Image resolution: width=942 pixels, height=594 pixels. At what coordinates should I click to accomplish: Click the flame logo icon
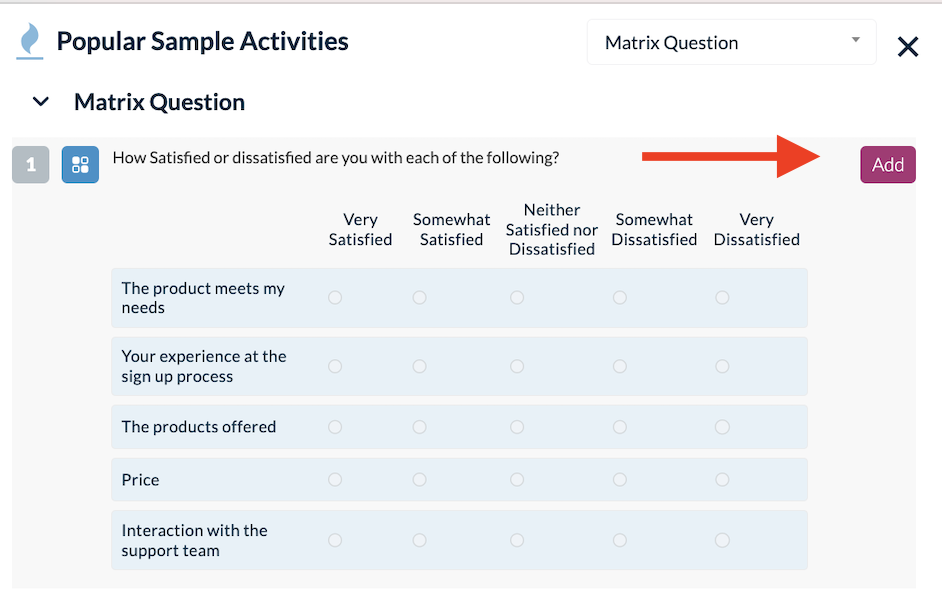coord(31,40)
